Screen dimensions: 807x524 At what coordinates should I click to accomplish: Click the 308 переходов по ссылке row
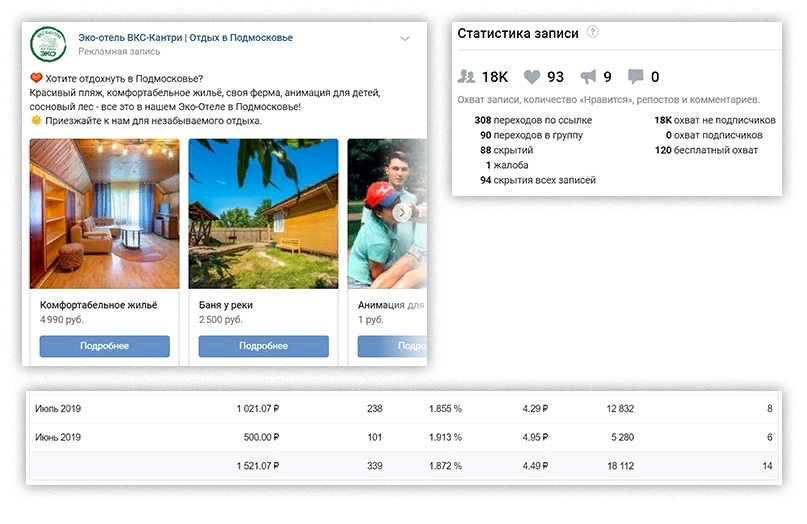click(533, 120)
